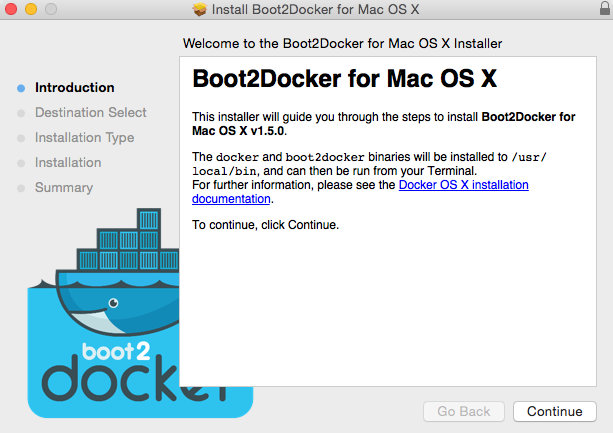Click the Boot2Docker for Mac OS X heading
Screen dimensions: 613x433
(x=344, y=79)
